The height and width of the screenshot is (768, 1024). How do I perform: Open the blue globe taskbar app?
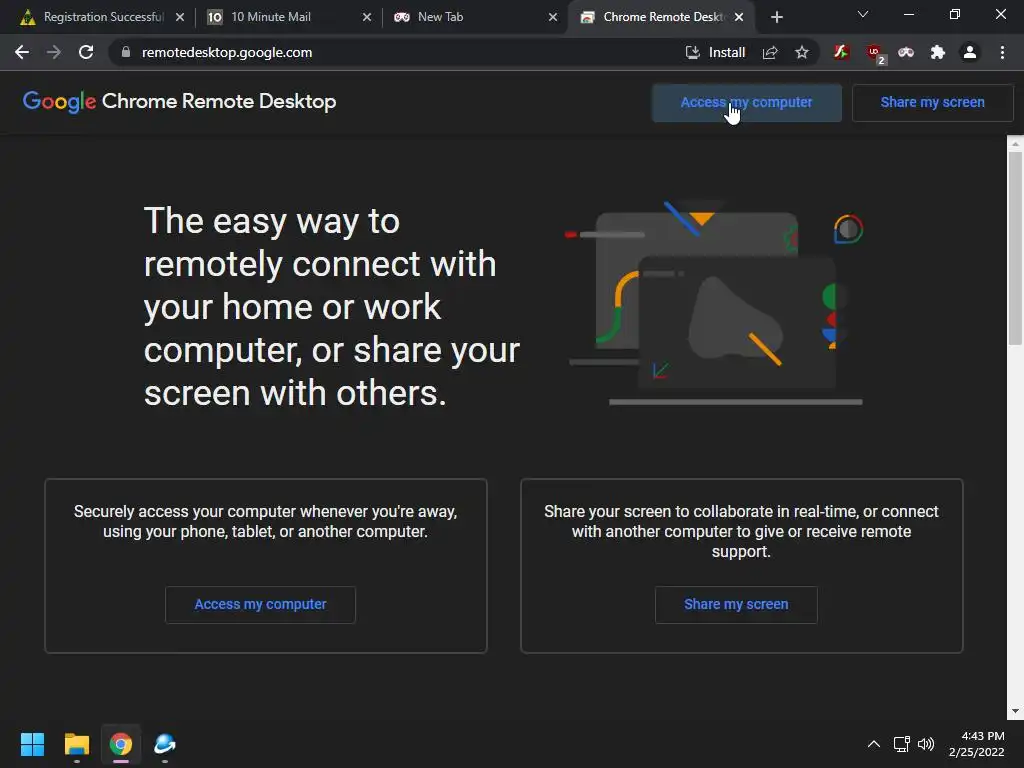pyautogui.click(x=165, y=744)
